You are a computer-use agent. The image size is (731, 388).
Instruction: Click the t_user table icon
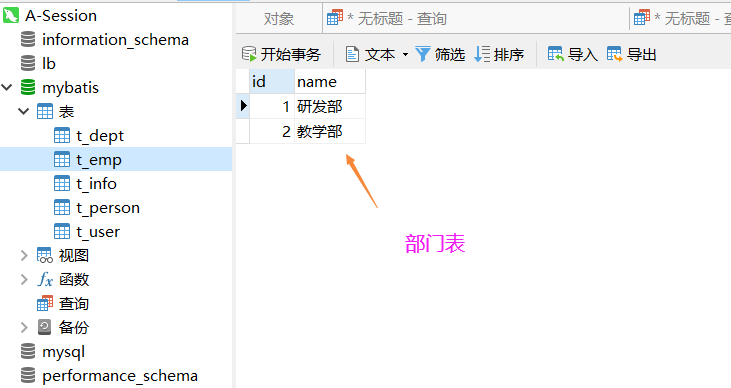tap(62, 231)
